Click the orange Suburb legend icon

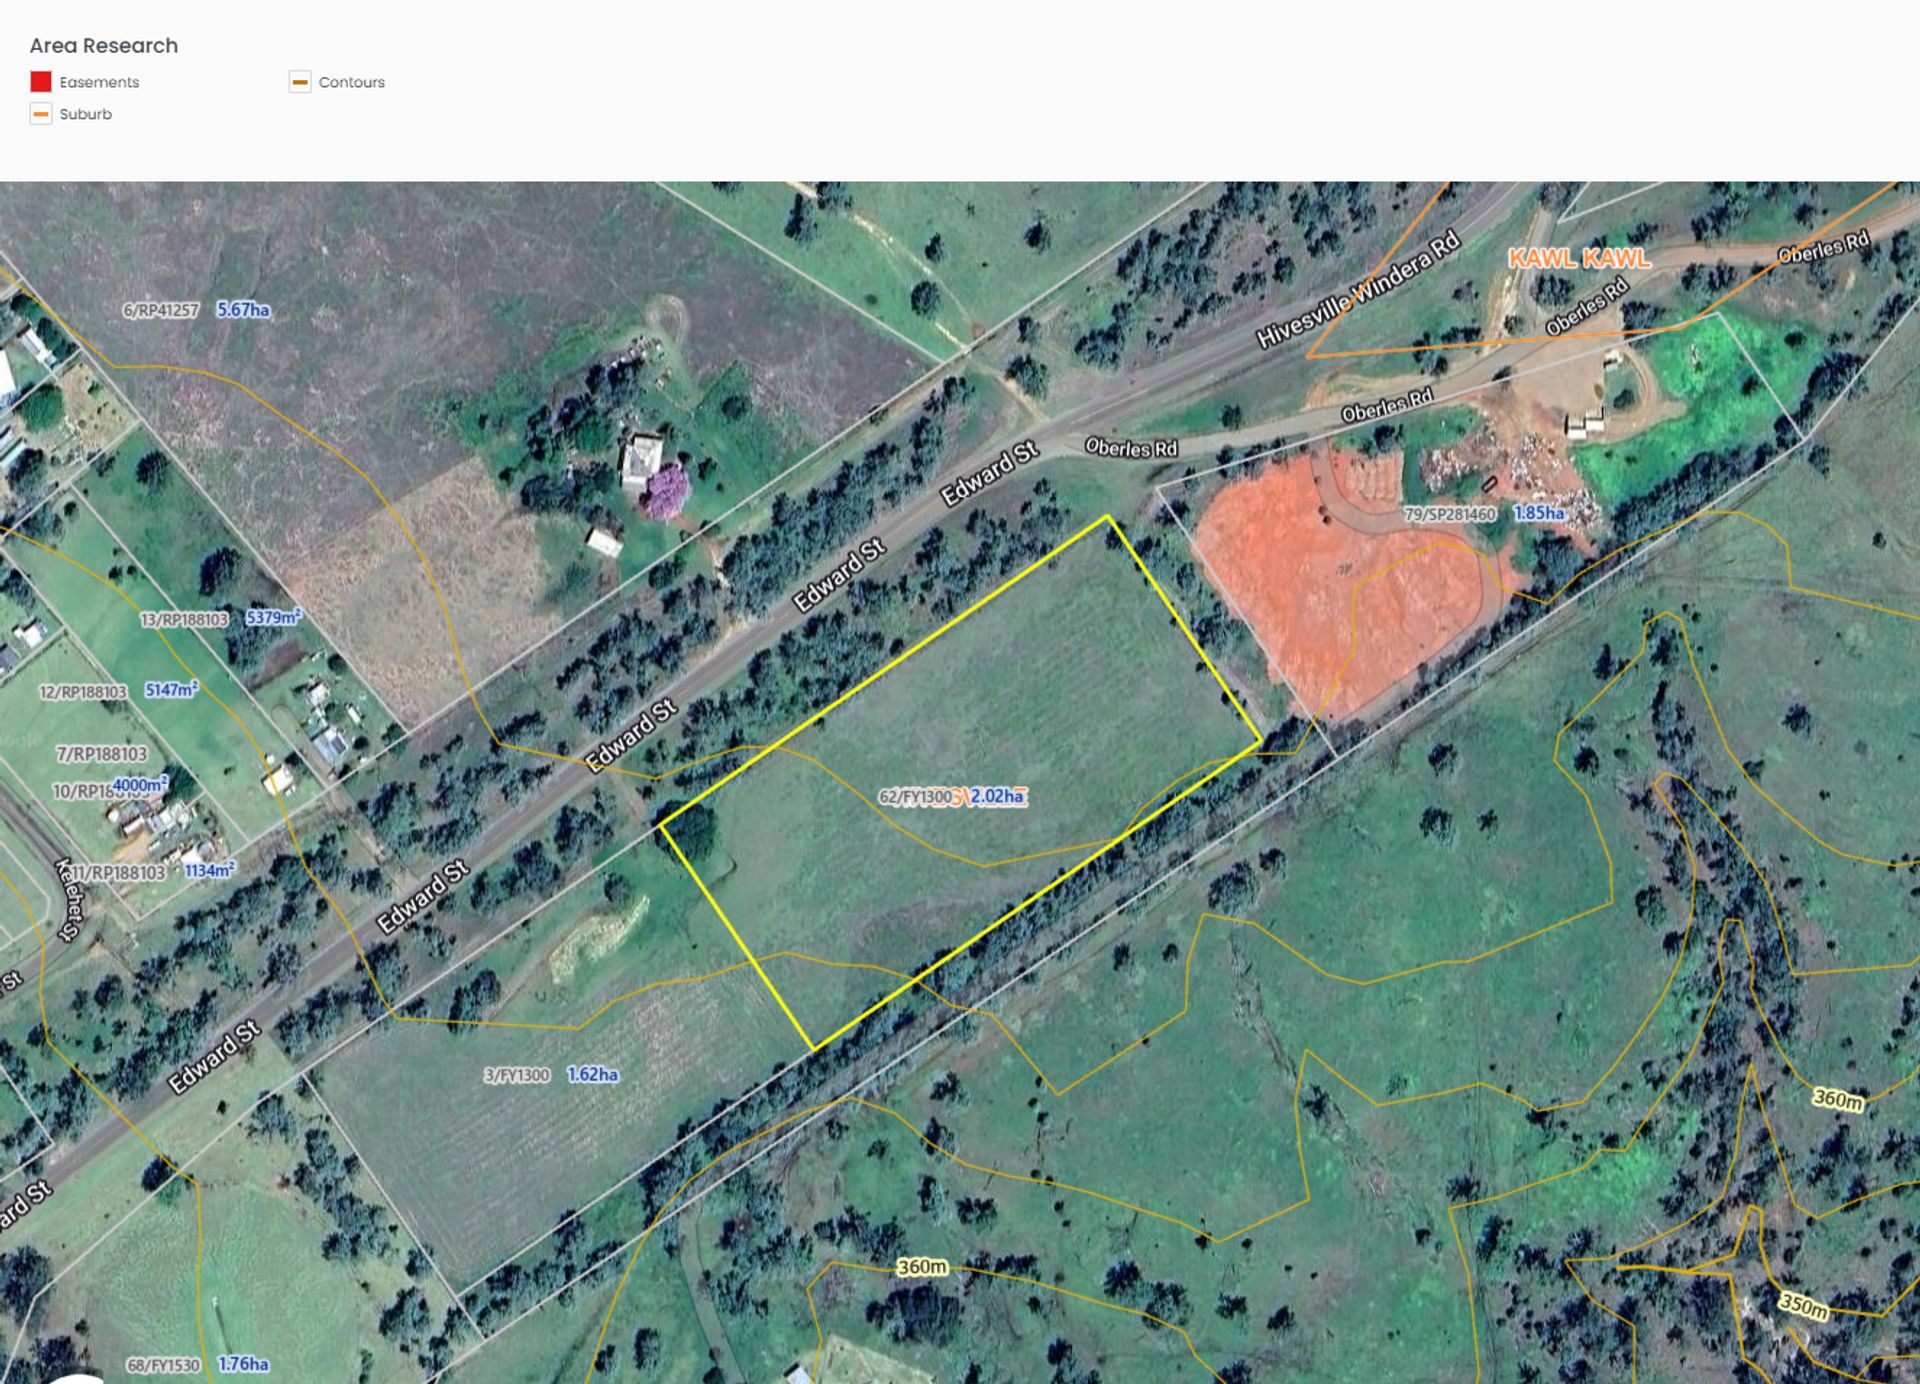pos(41,114)
